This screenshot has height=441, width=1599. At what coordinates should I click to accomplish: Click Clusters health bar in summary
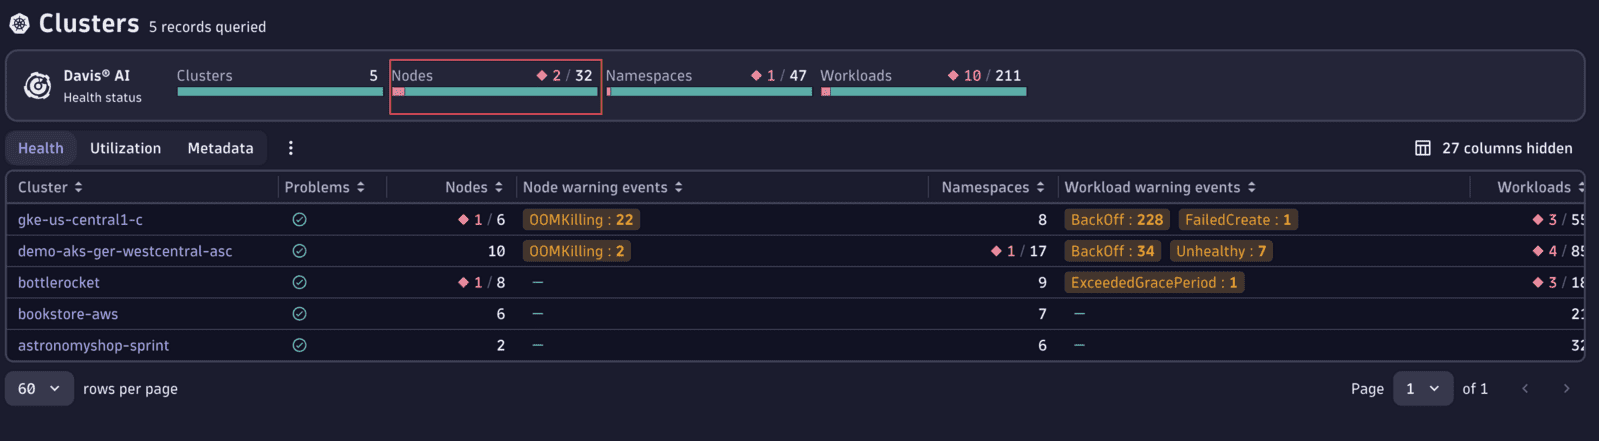pos(280,92)
